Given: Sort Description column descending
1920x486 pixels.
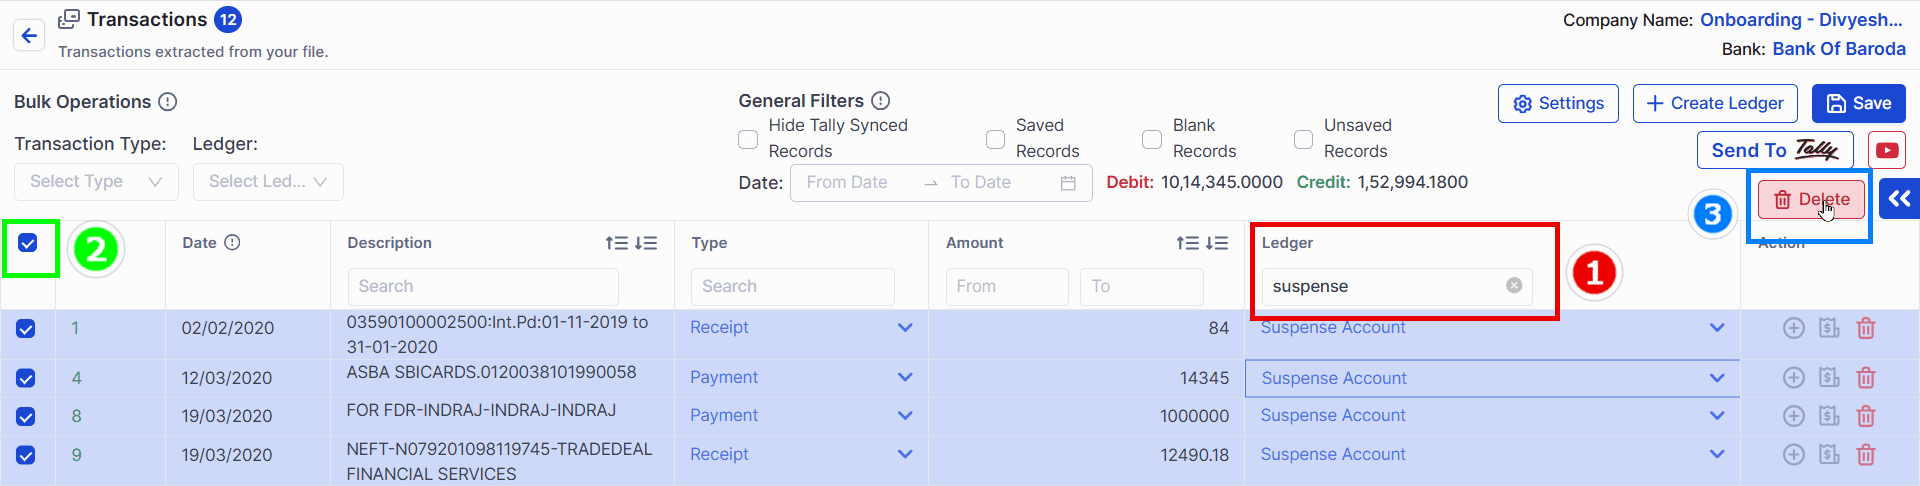Looking at the screenshot, I should [646, 243].
